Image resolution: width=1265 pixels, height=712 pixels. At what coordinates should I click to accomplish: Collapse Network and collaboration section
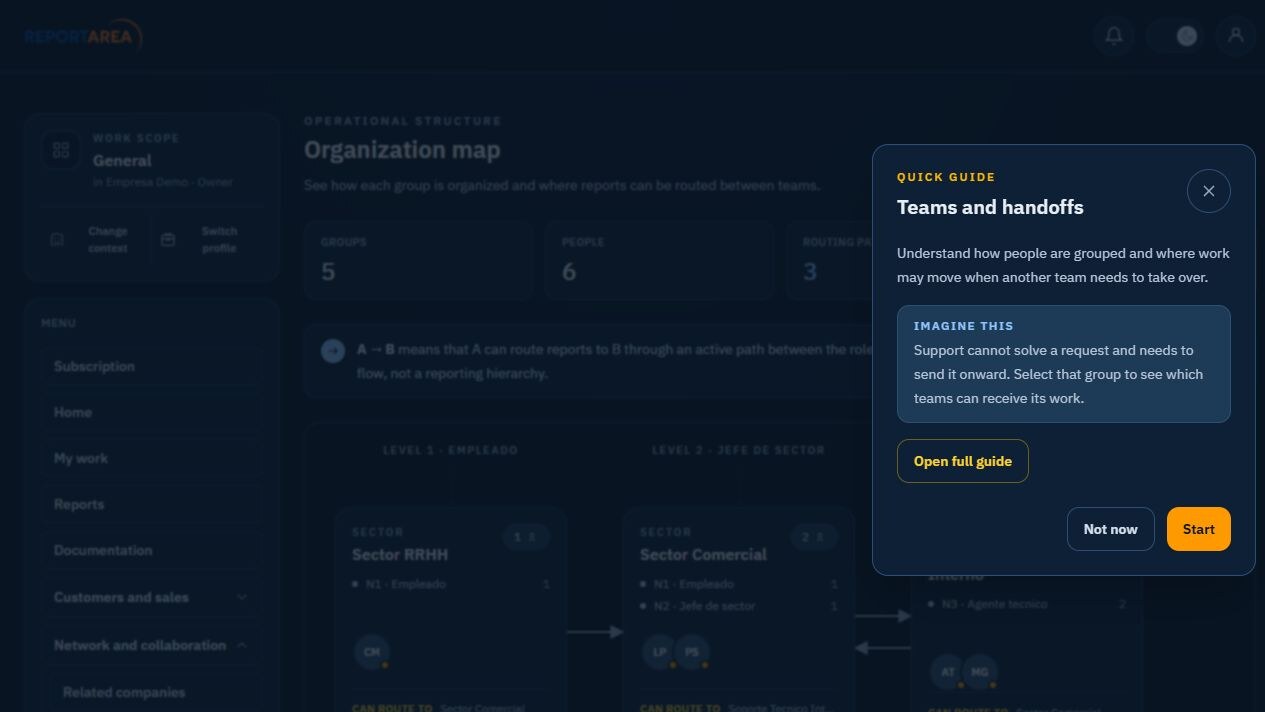pos(150,645)
